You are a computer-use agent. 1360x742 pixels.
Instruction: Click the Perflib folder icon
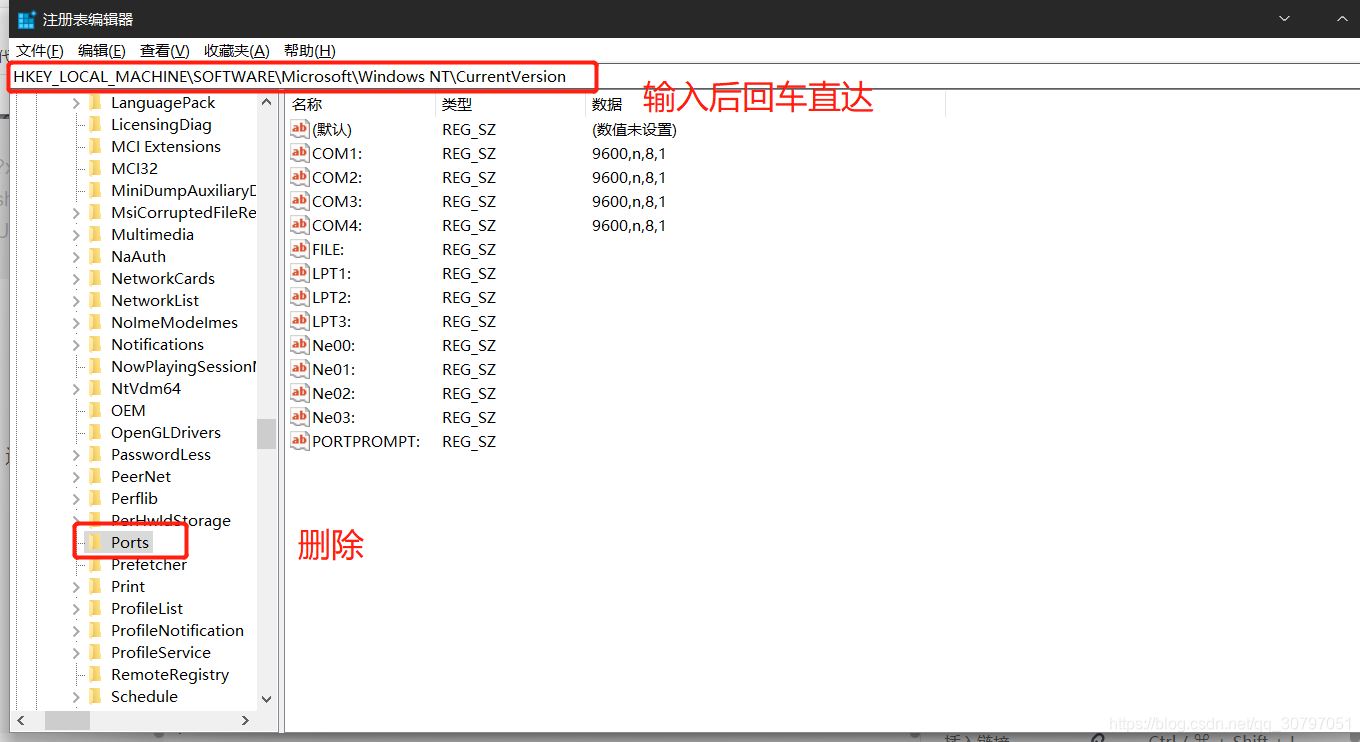(96, 498)
